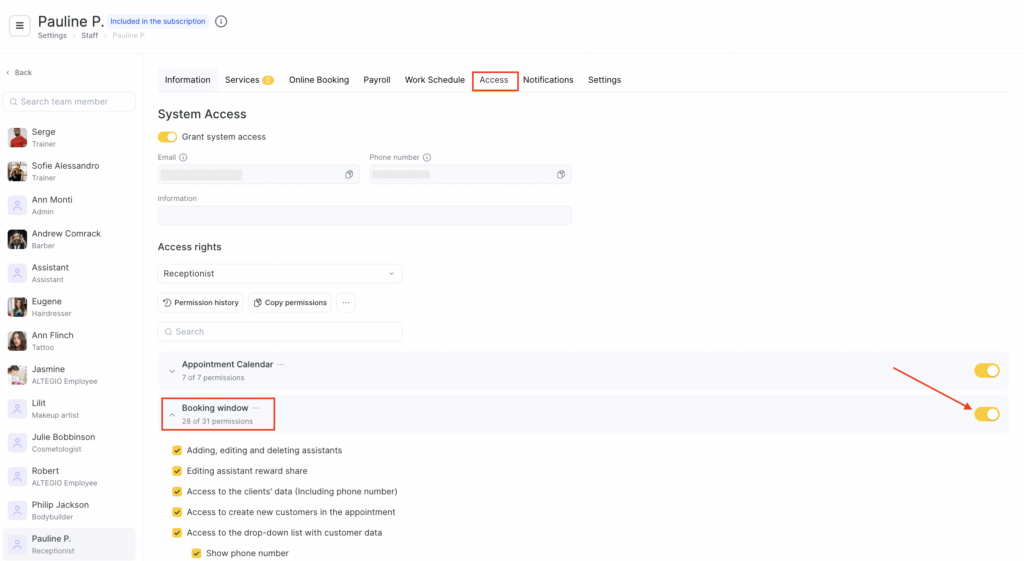Open three-dot menu beside Copy permissions

click(346, 302)
